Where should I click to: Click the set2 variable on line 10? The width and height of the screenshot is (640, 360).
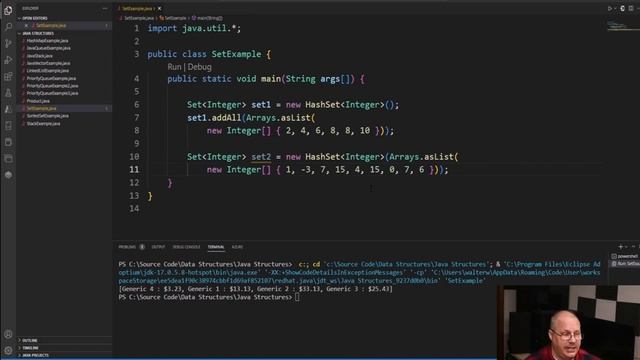point(261,157)
